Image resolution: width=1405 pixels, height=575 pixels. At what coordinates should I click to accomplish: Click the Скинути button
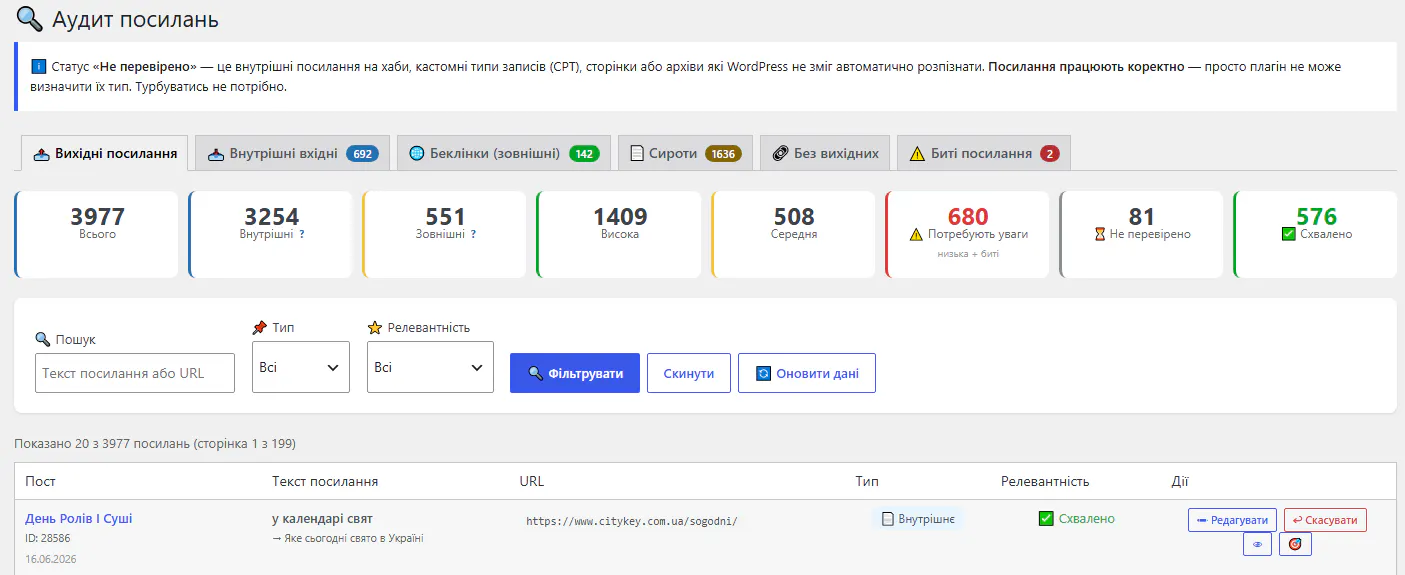[x=689, y=373]
